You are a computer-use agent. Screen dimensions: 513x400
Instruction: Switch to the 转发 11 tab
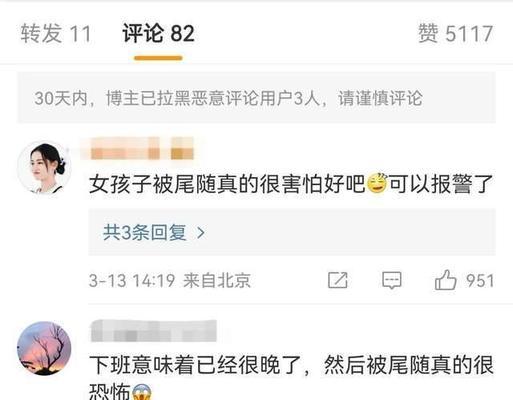(56, 34)
